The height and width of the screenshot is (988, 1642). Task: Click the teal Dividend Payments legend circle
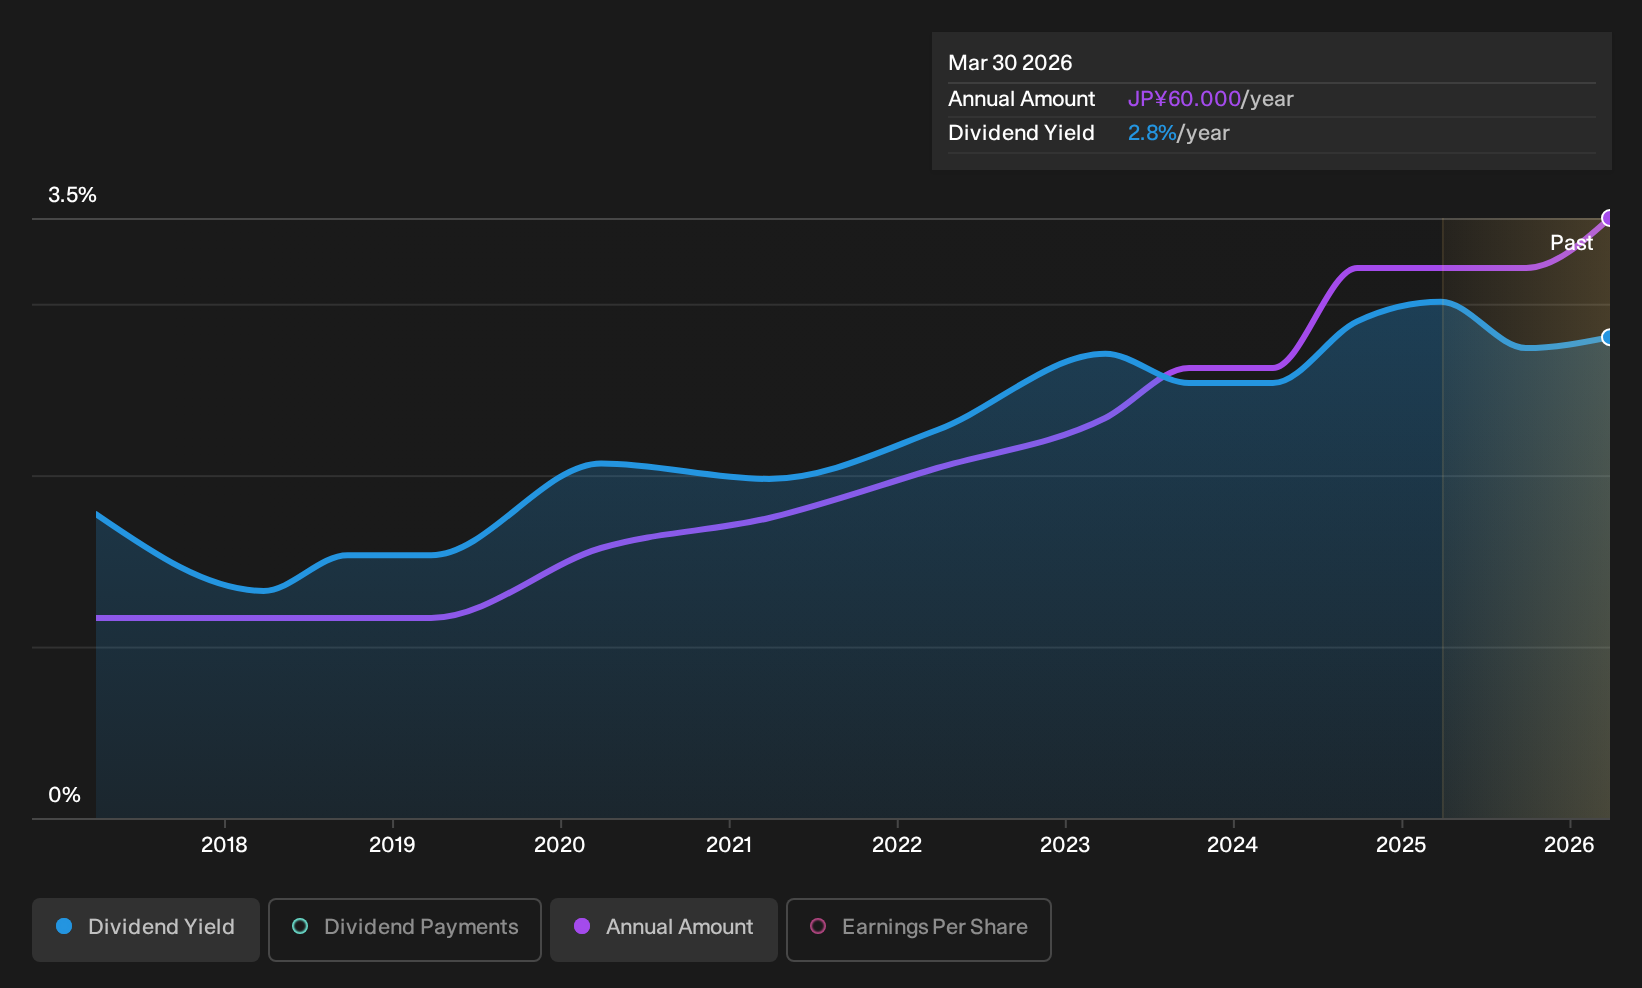300,926
